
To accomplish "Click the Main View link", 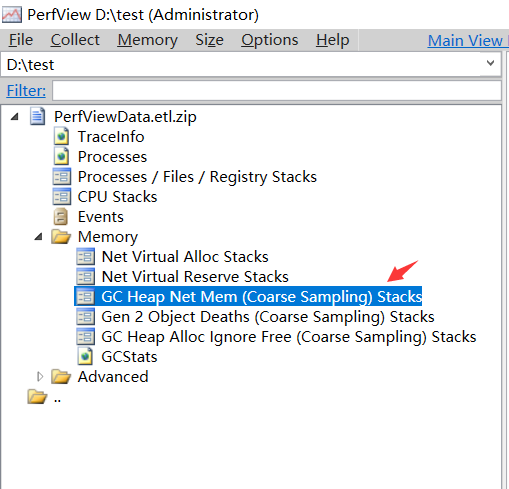I will (465, 41).
